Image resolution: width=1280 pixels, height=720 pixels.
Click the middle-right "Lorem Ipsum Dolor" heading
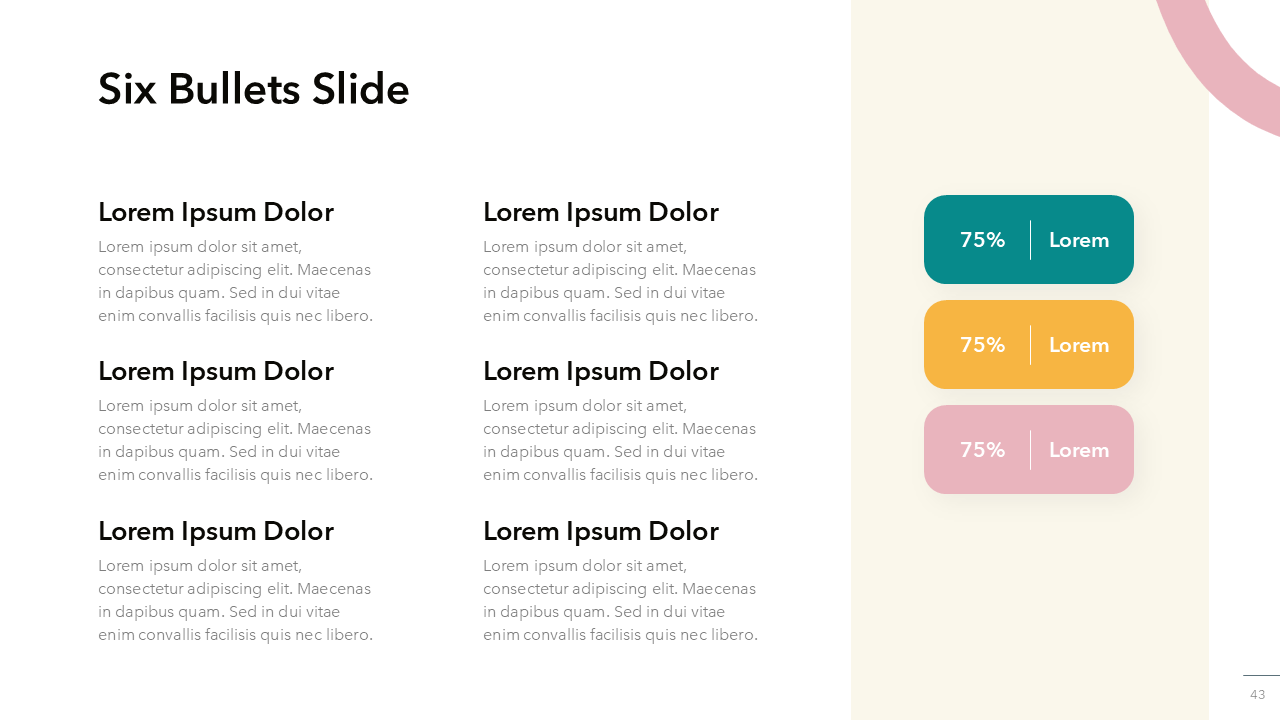point(600,371)
